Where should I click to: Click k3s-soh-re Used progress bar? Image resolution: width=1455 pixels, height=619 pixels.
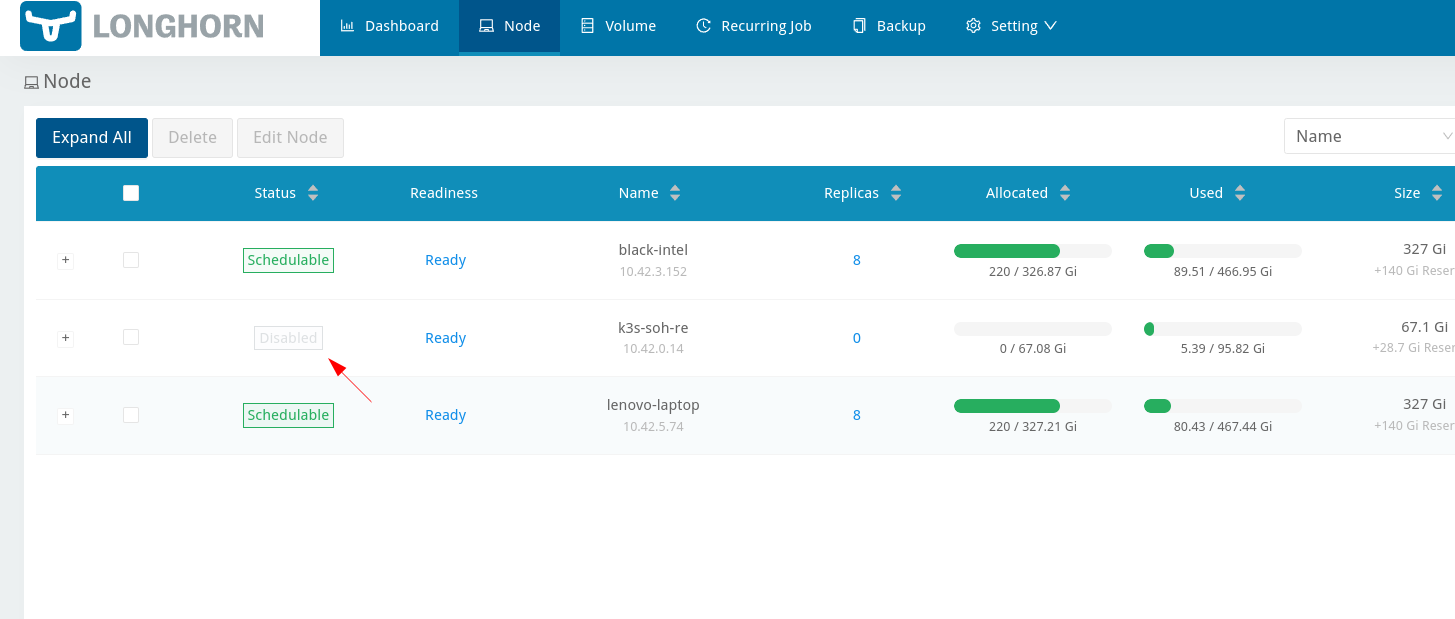click(1223, 329)
